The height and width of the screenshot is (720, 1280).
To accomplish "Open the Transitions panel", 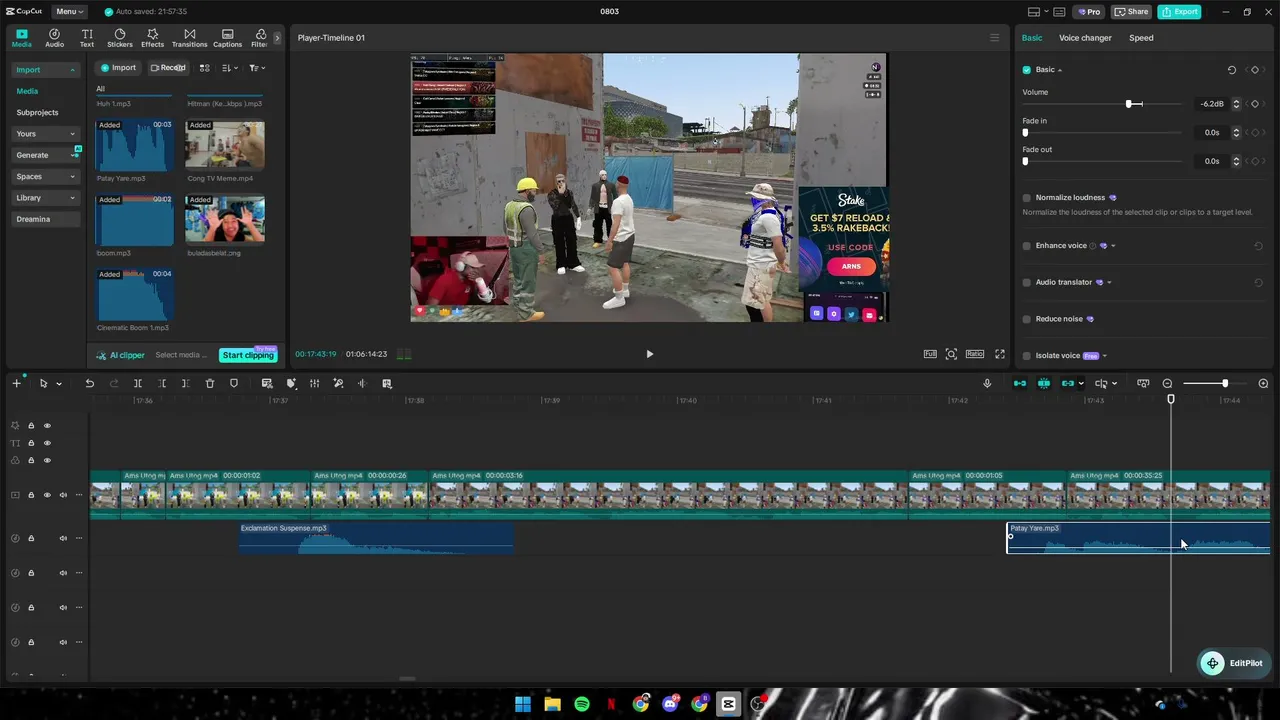I will point(189,38).
